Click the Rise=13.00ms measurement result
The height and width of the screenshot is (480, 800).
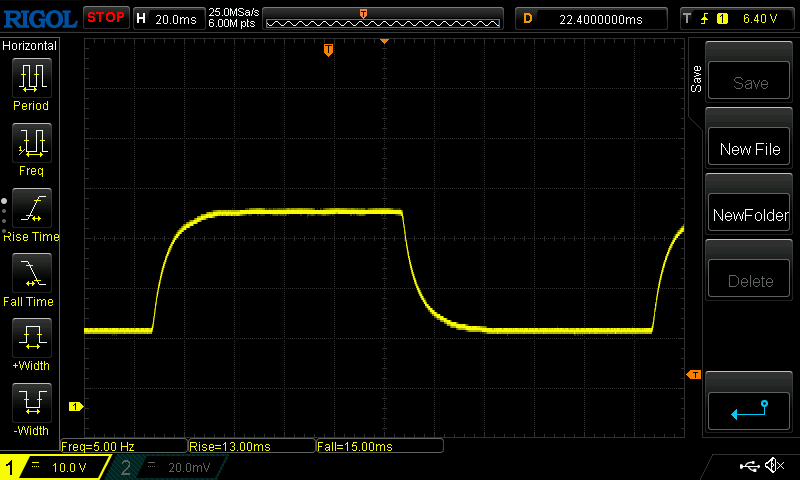252,446
